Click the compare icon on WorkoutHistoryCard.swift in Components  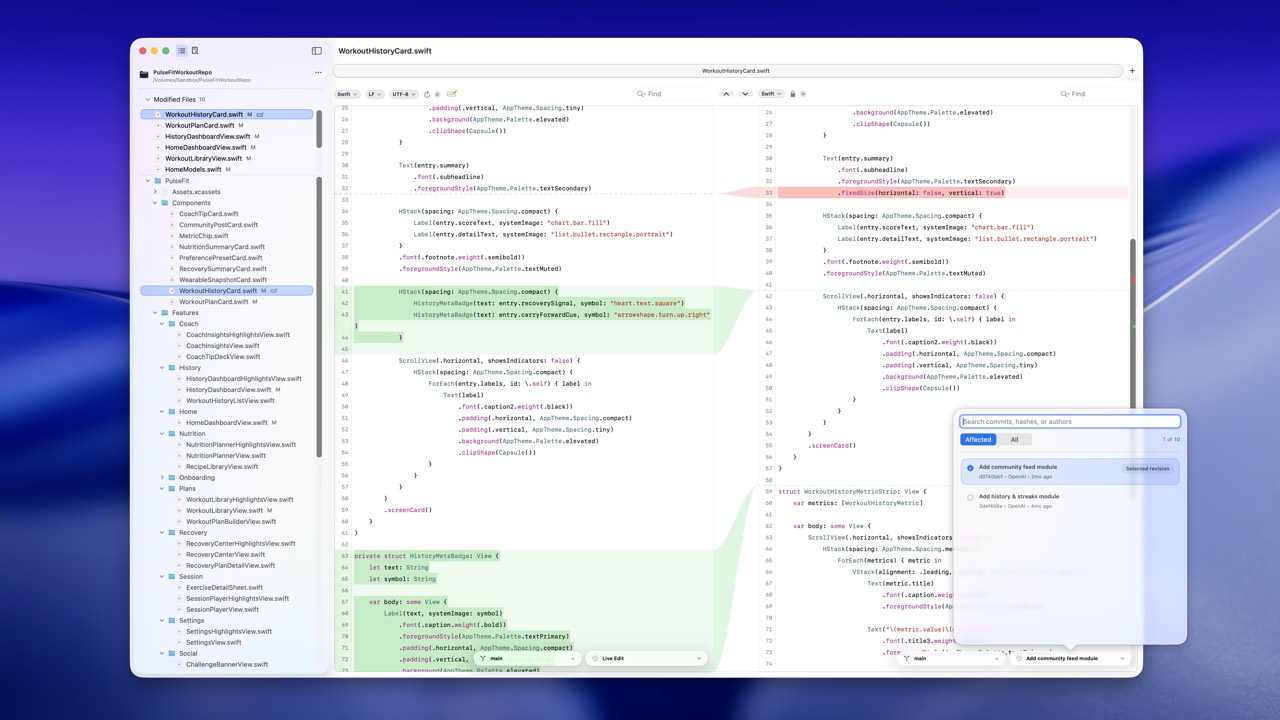[274, 291]
